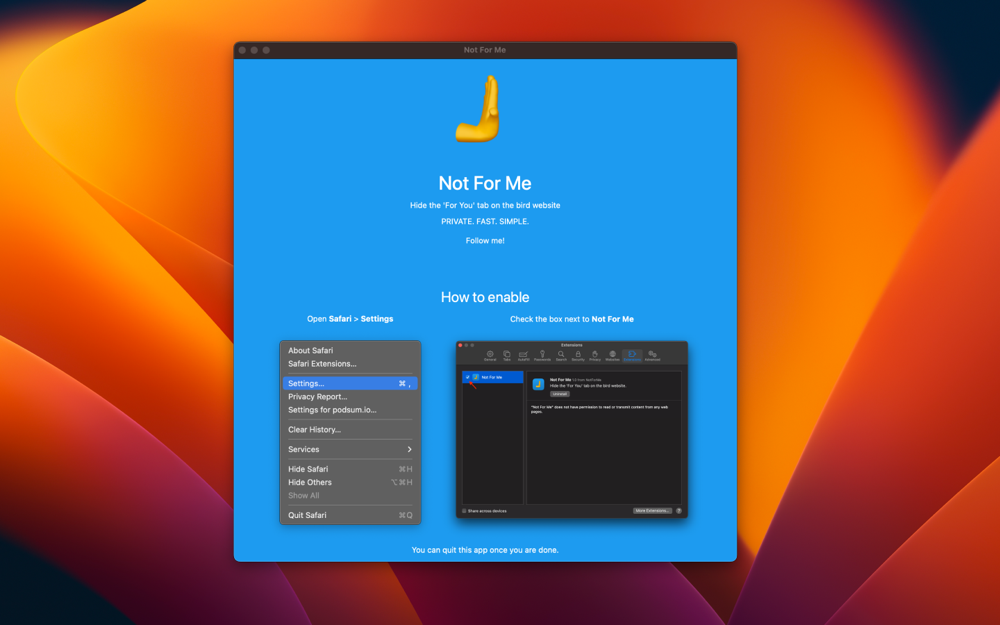Image resolution: width=1000 pixels, height=625 pixels.
Task: Select AutoFill icon in the Extensions screenshot toolbar
Action: (x=524, y=355)
